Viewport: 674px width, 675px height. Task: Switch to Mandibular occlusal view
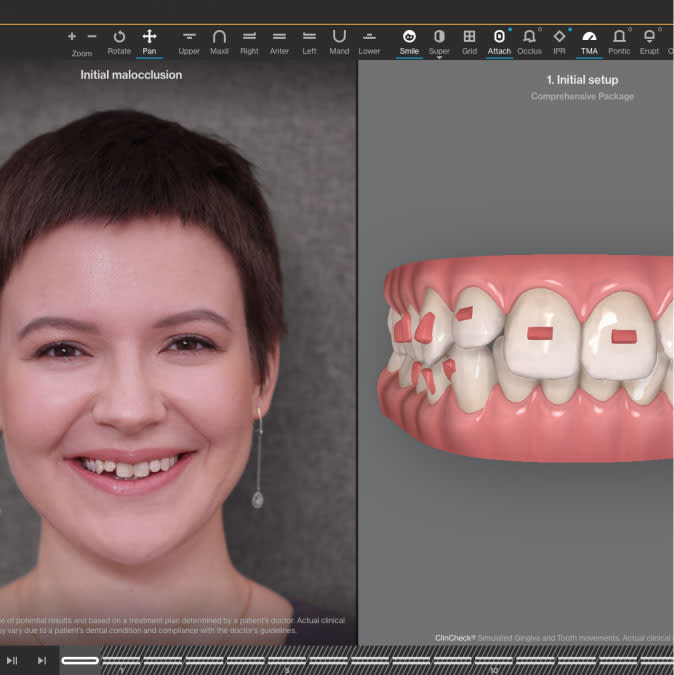[339, 37]
